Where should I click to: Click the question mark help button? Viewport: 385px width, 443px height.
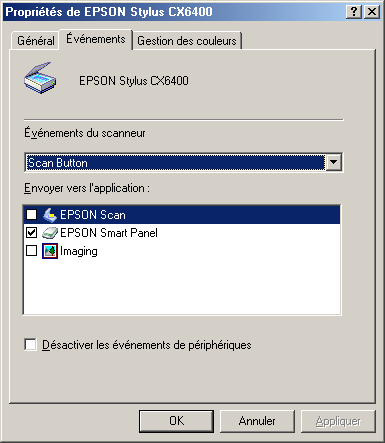click(354, 12)
